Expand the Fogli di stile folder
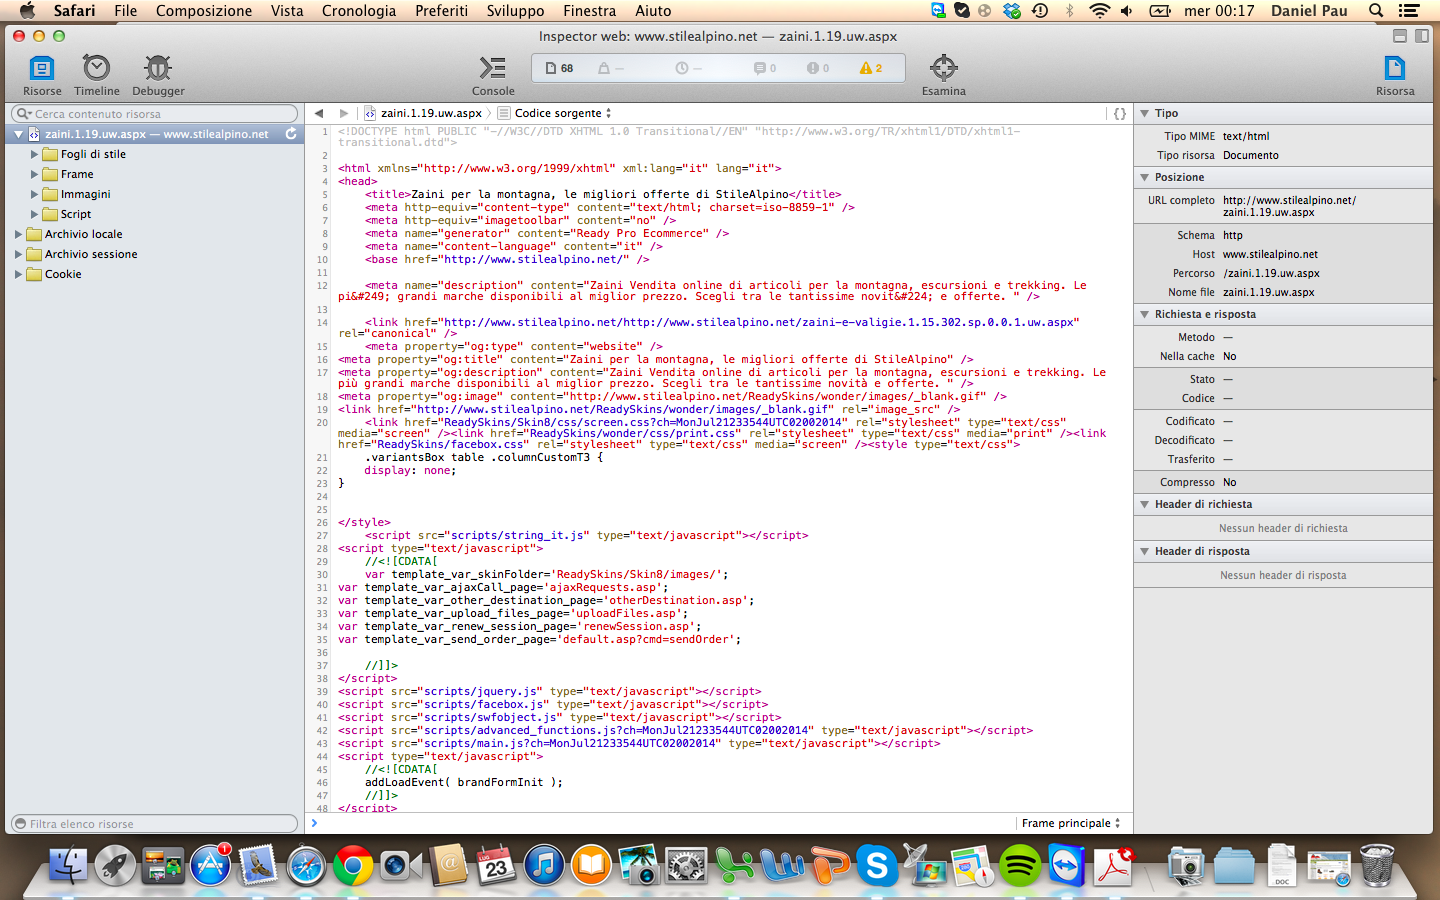This screenshot has width=1440, height=900. (35, 154)
